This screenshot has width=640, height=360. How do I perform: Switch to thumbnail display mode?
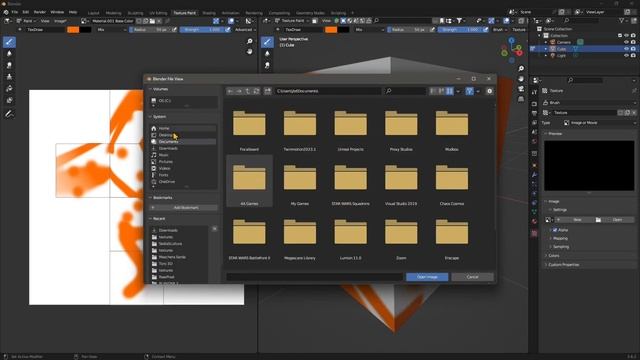(450, 91)
